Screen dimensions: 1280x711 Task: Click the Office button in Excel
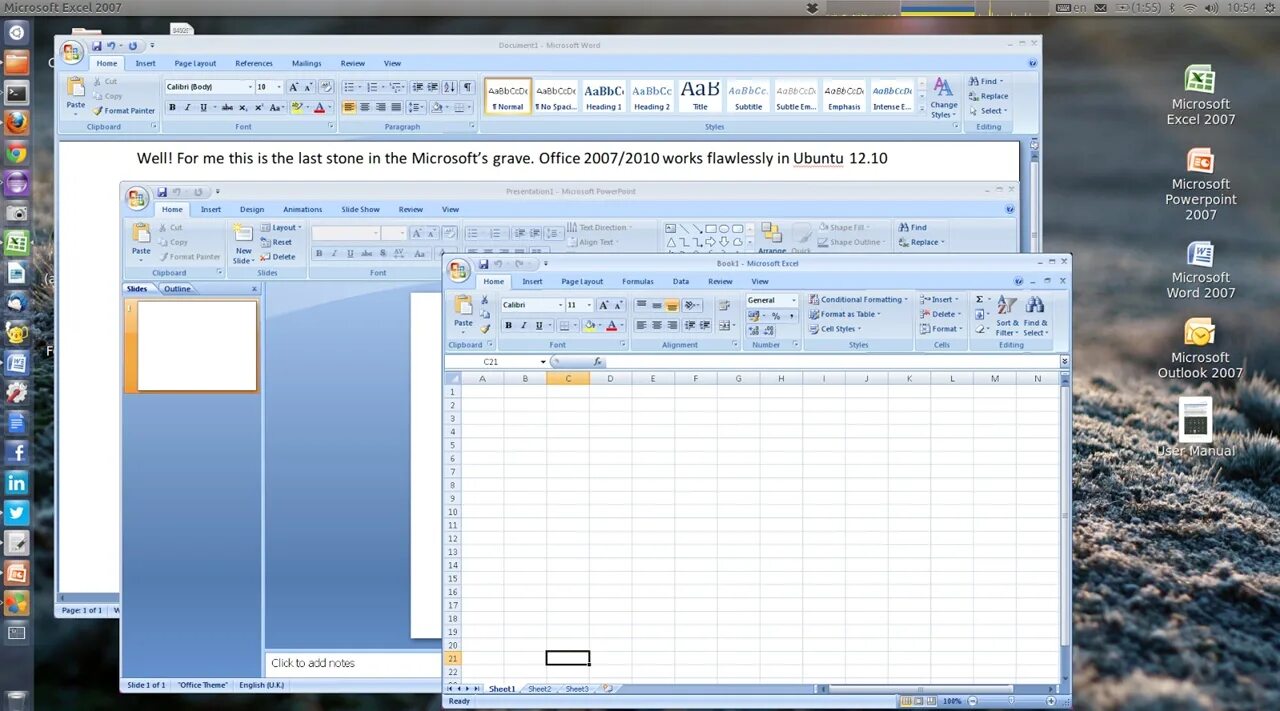(458, 270)
